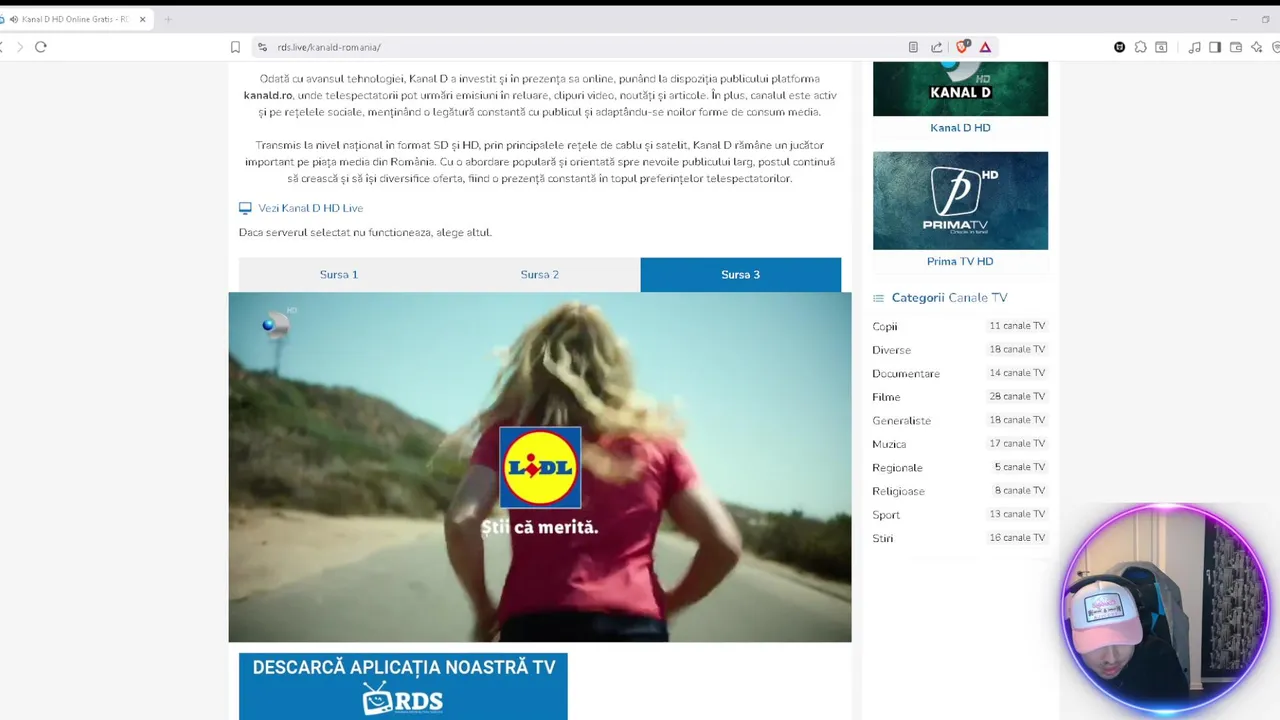Open the Copii category
The width and height of the screenshot is (1280, 720).
[x=885, y=327]
